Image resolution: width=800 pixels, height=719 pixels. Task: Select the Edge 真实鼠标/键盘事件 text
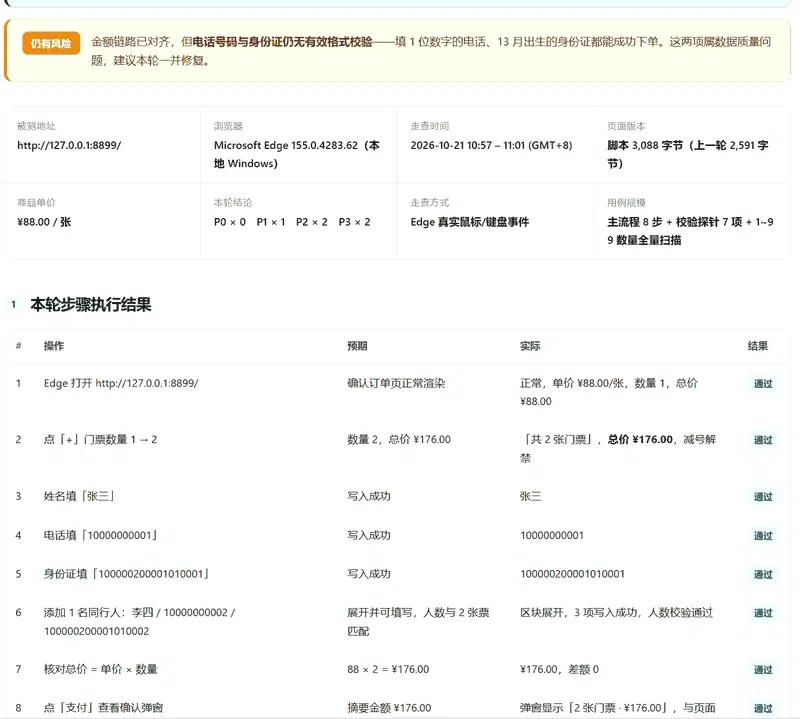[x=469, y=222]
